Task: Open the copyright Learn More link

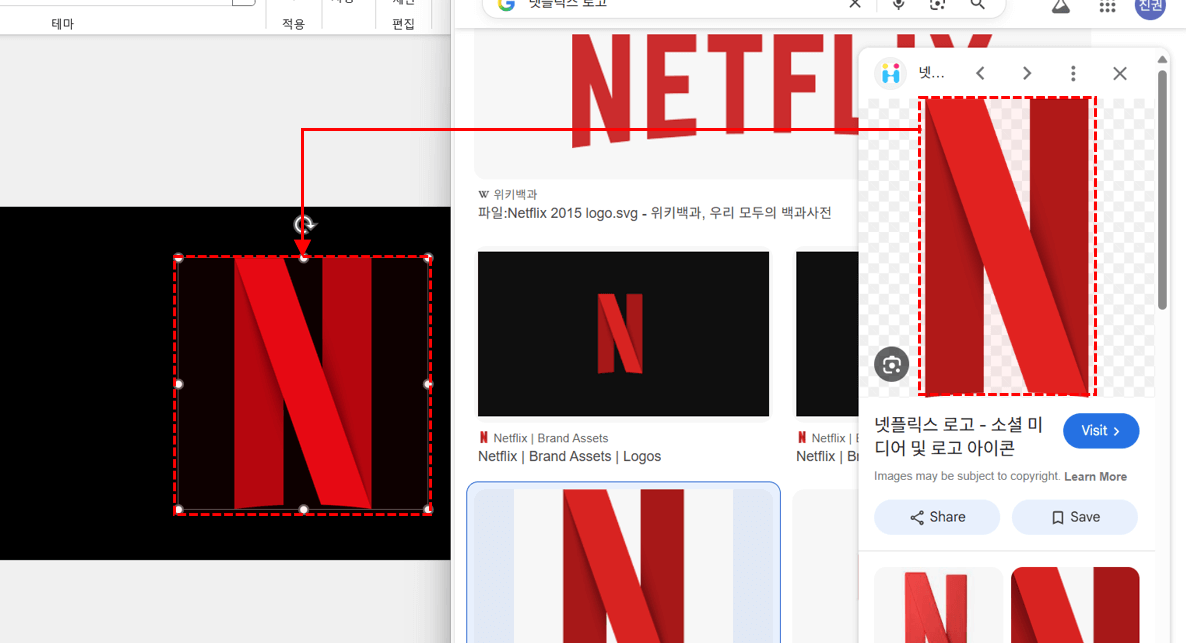Action: [x=1095, y=477]
